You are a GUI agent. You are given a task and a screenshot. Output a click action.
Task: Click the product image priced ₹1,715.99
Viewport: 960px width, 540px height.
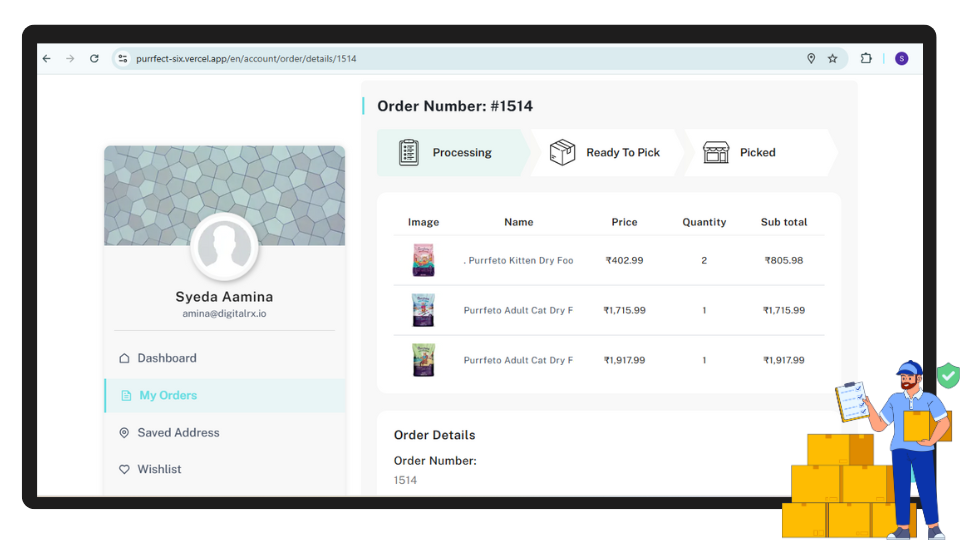click(x=424, y=310)
